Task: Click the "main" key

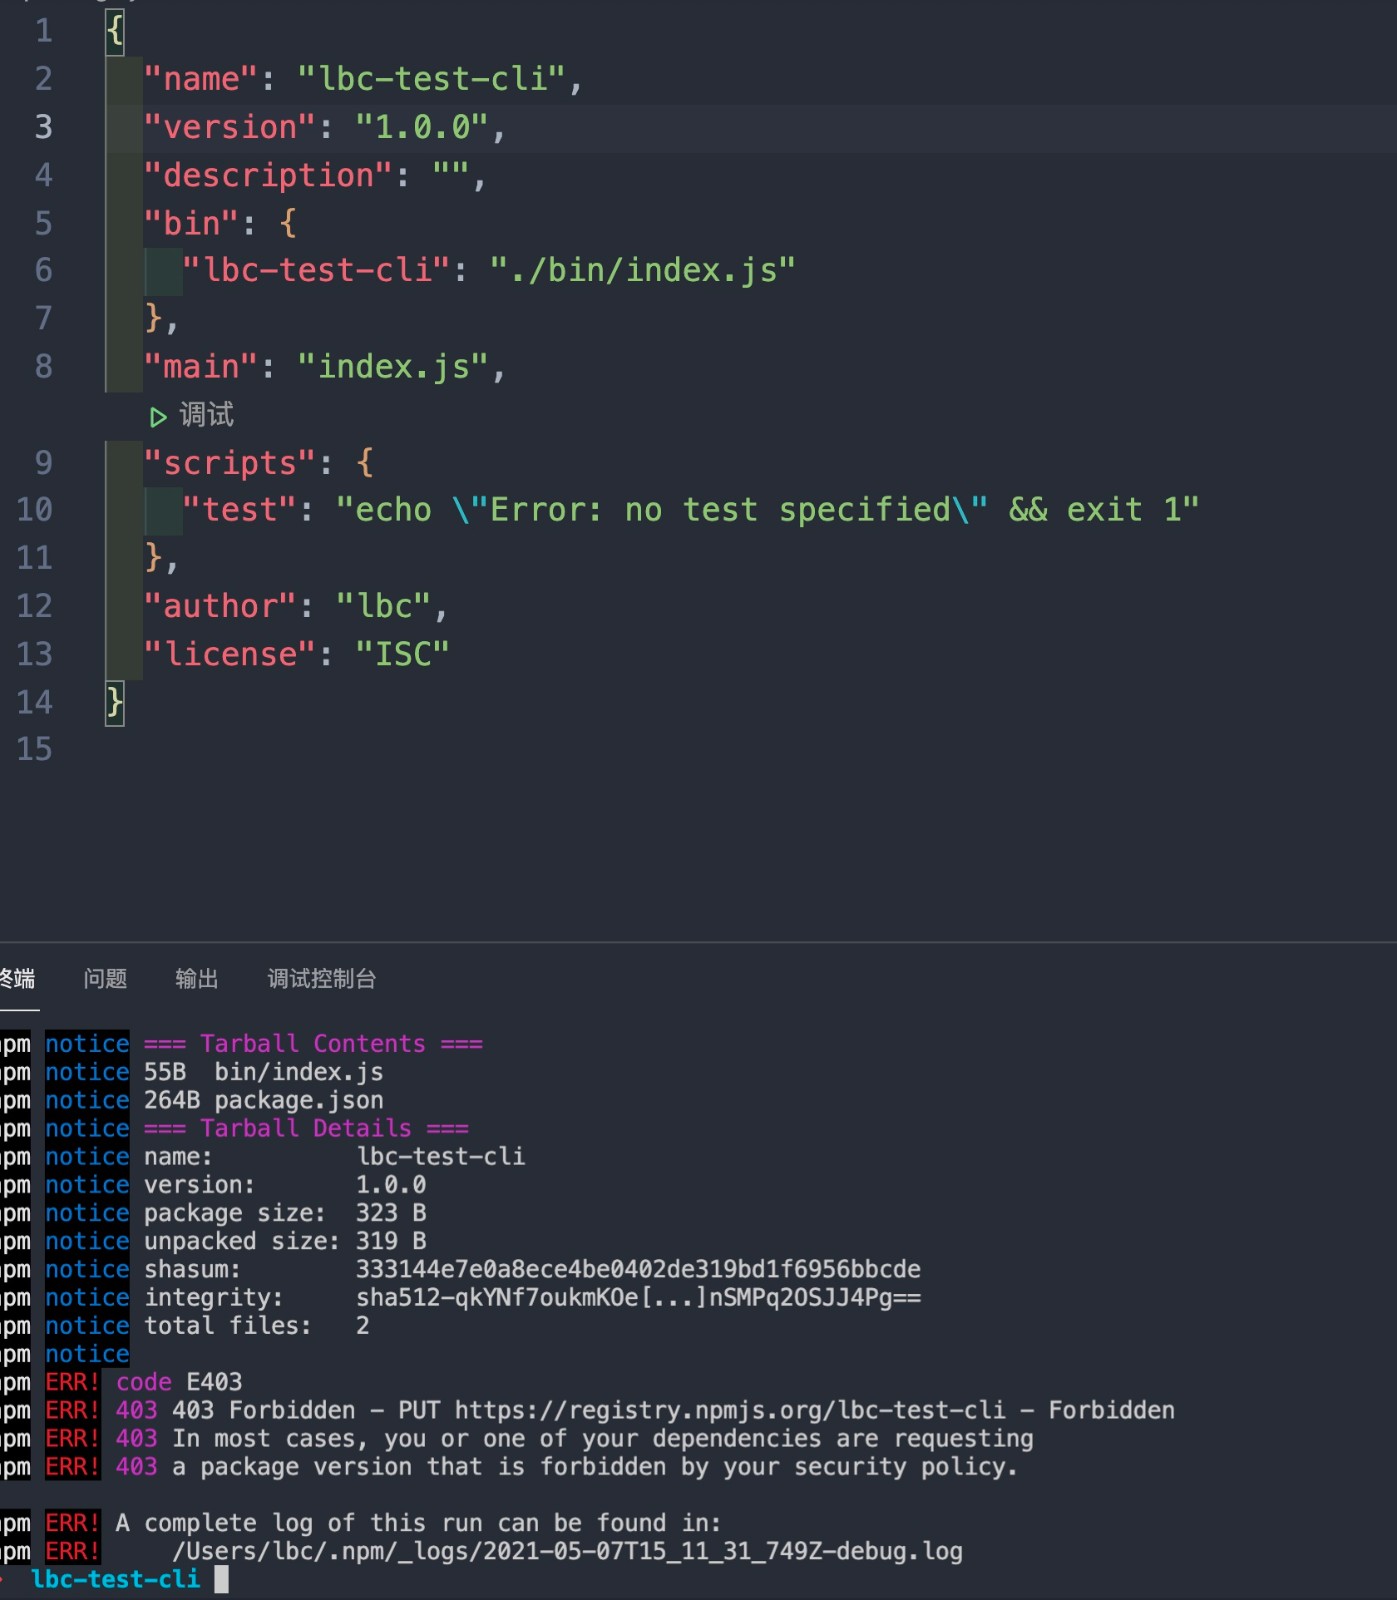Action: click(x=200, y=367)
